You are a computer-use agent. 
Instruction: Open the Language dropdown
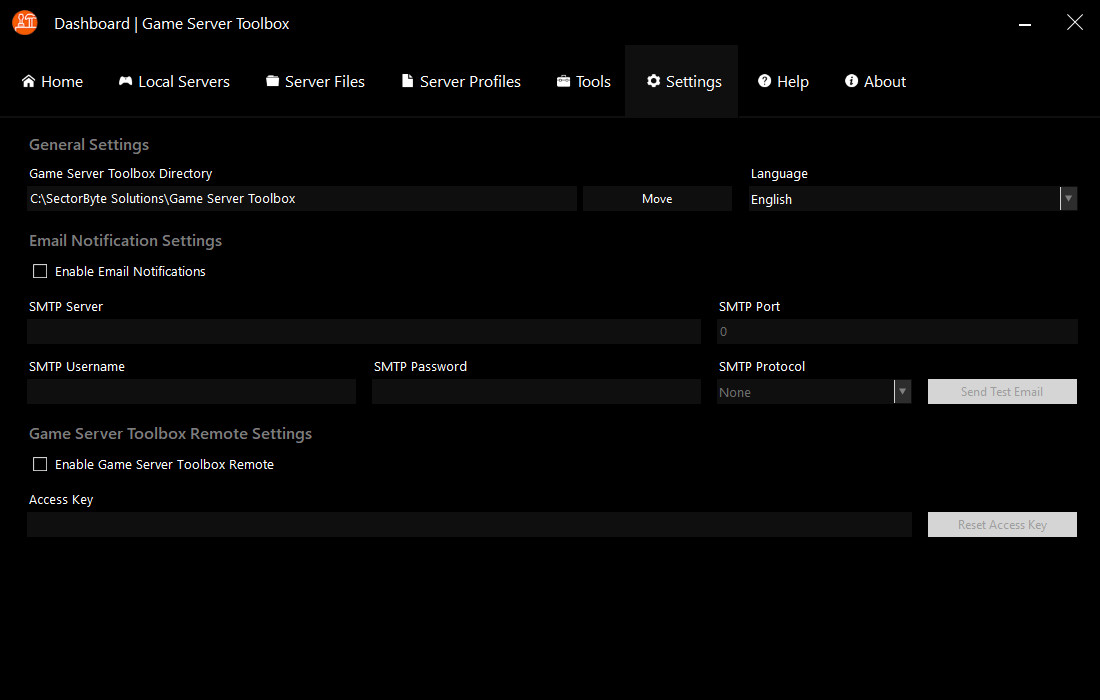coord(1068,198)
